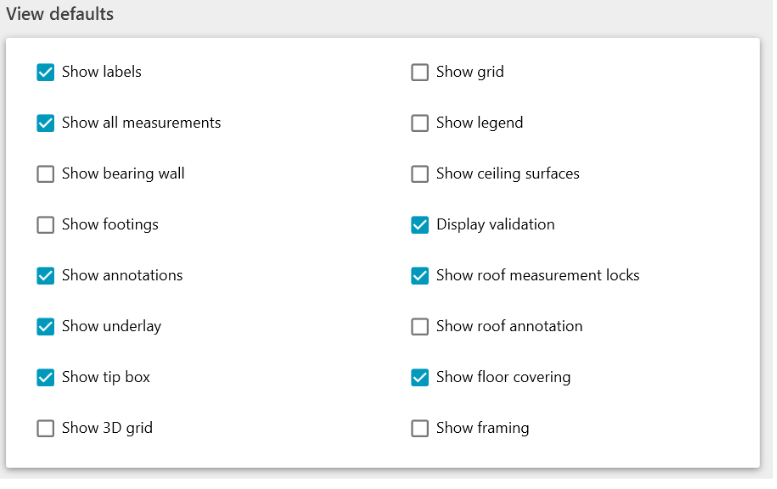Enable the Show framing checkbox

pyautogui.click(x=420, y=429)
